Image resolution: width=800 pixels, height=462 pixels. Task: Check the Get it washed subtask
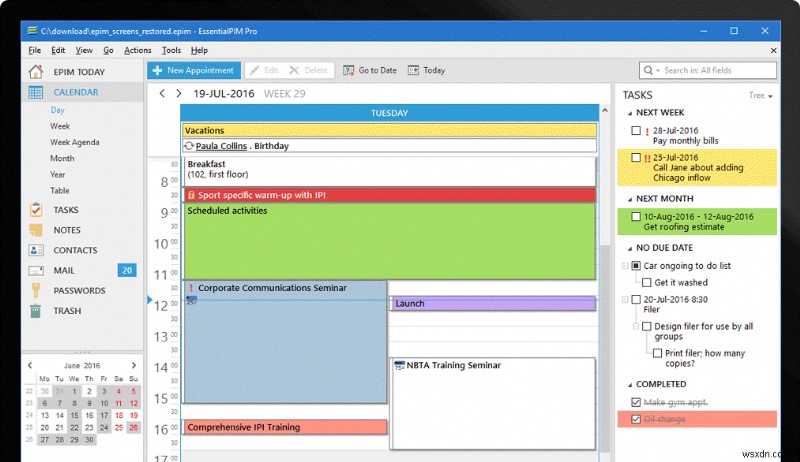click(x=646, y=283)
